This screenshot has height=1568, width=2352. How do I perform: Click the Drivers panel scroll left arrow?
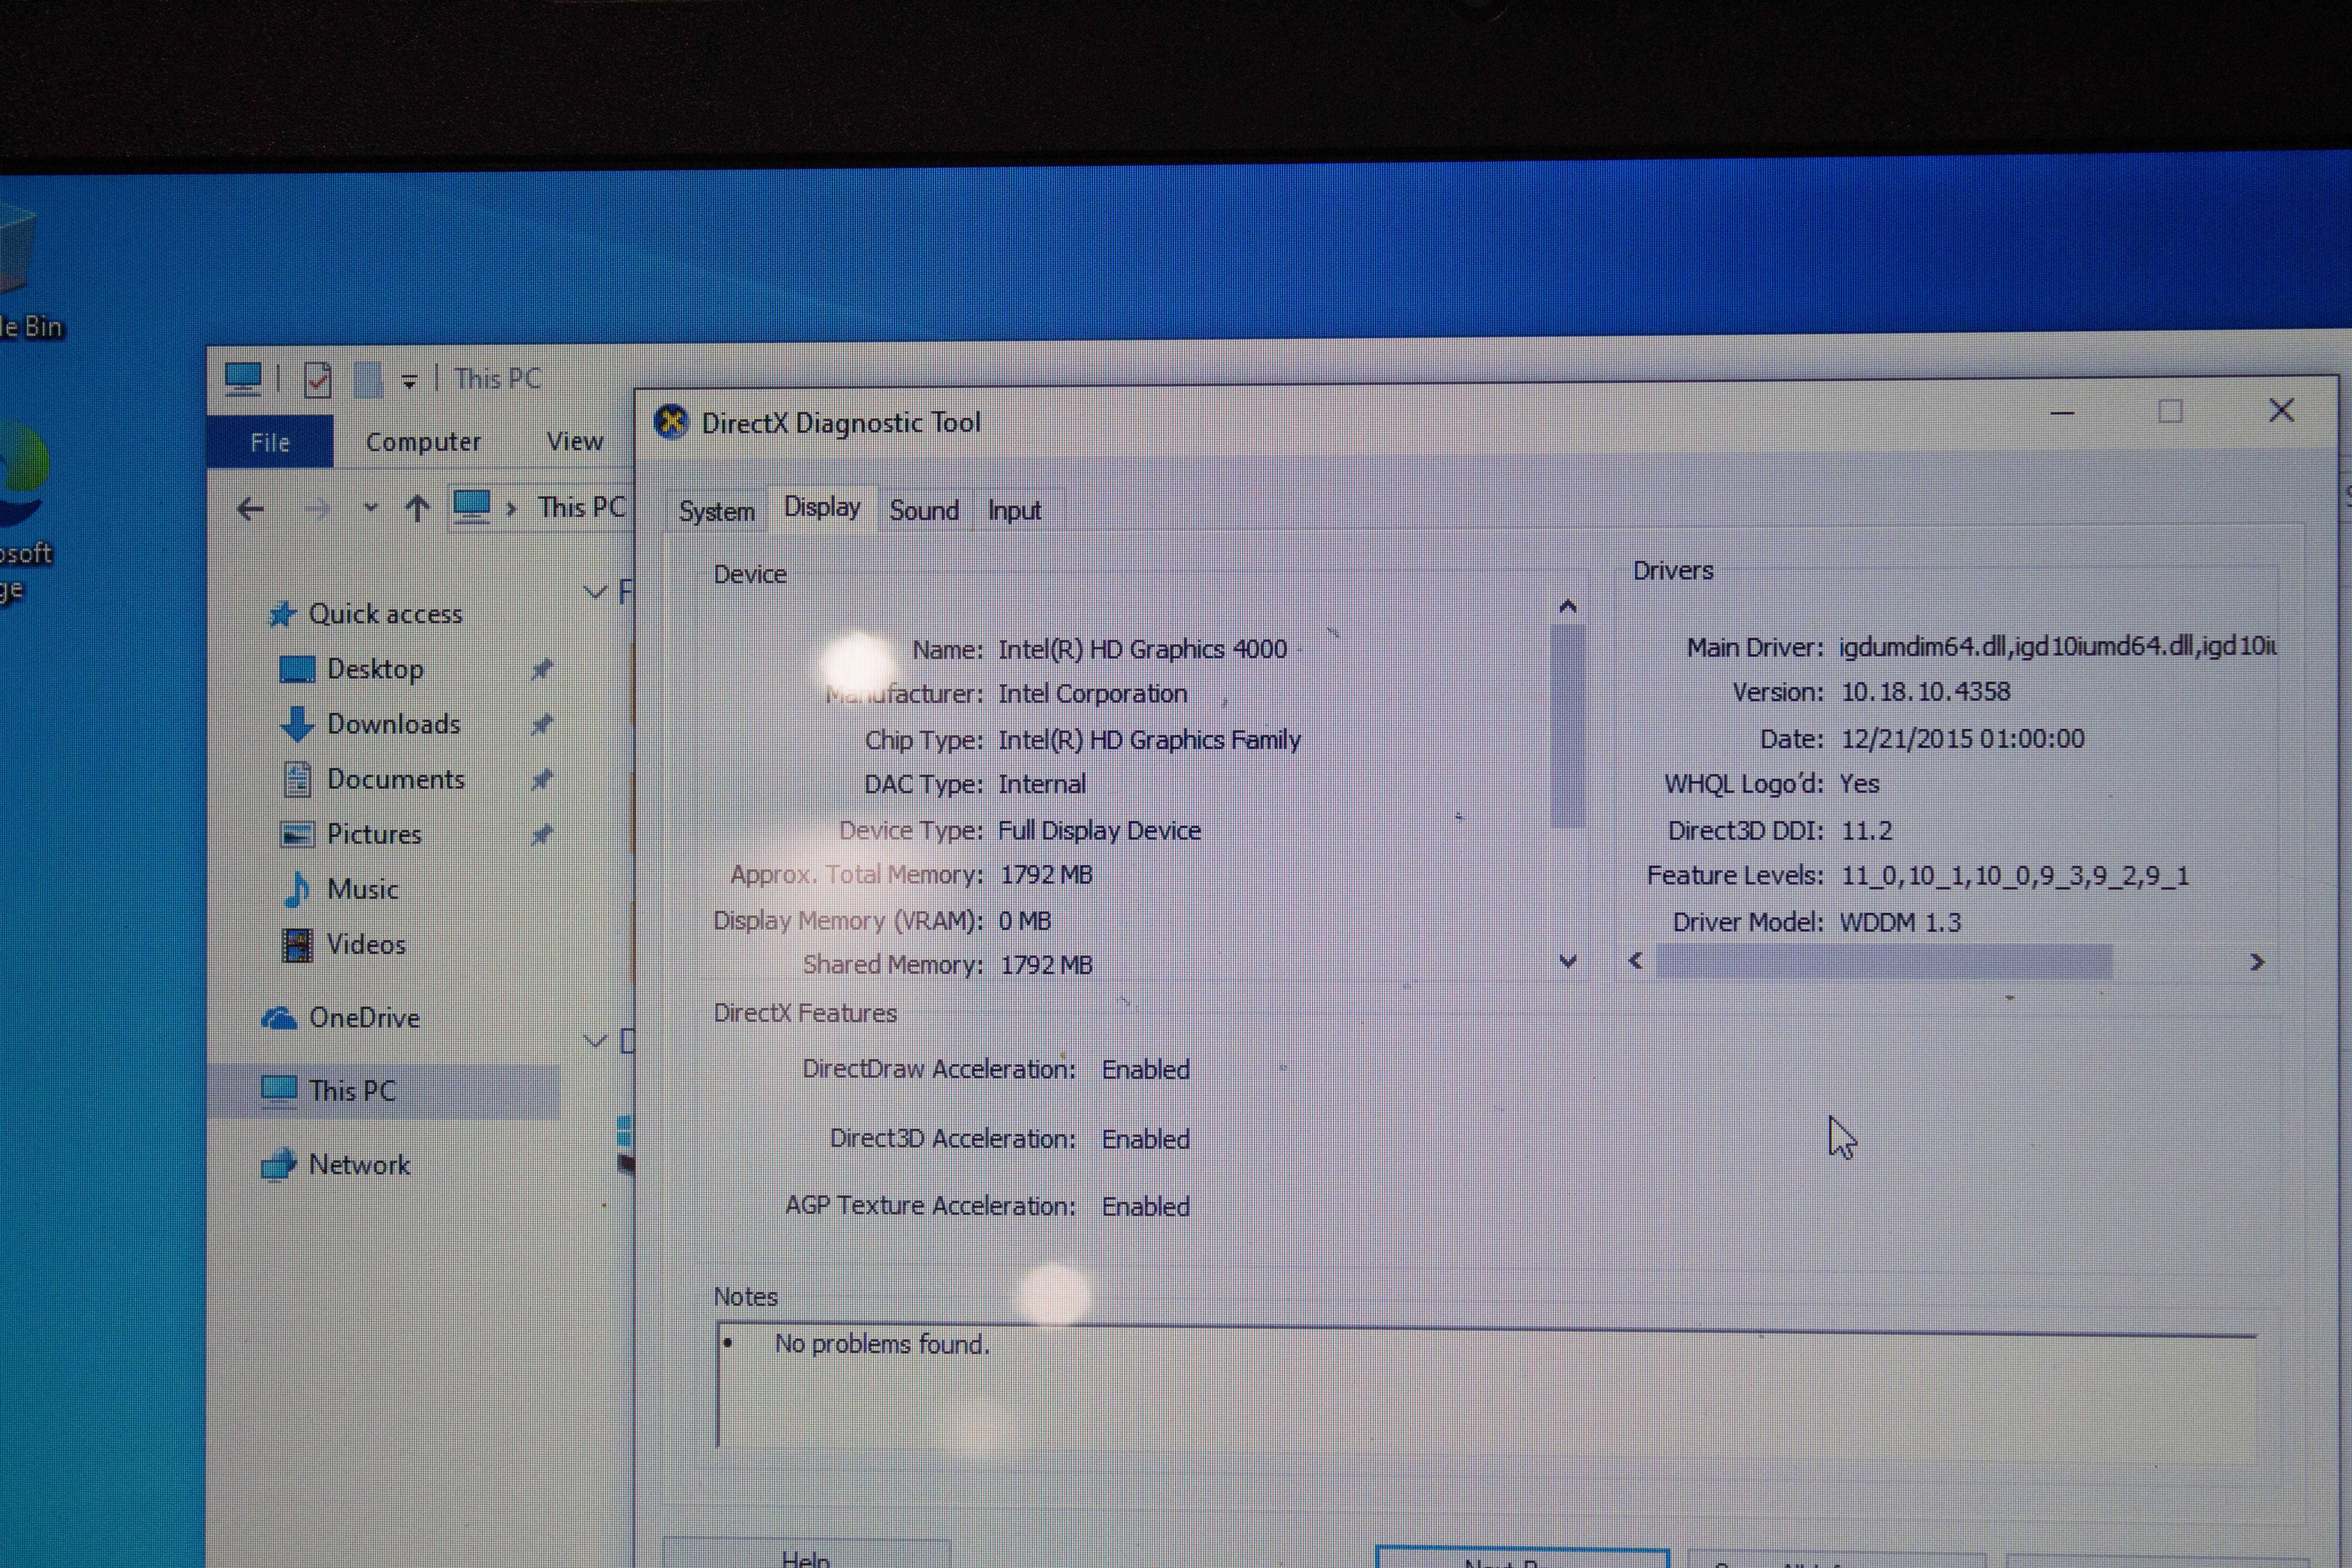click(x=1636, y=961)
